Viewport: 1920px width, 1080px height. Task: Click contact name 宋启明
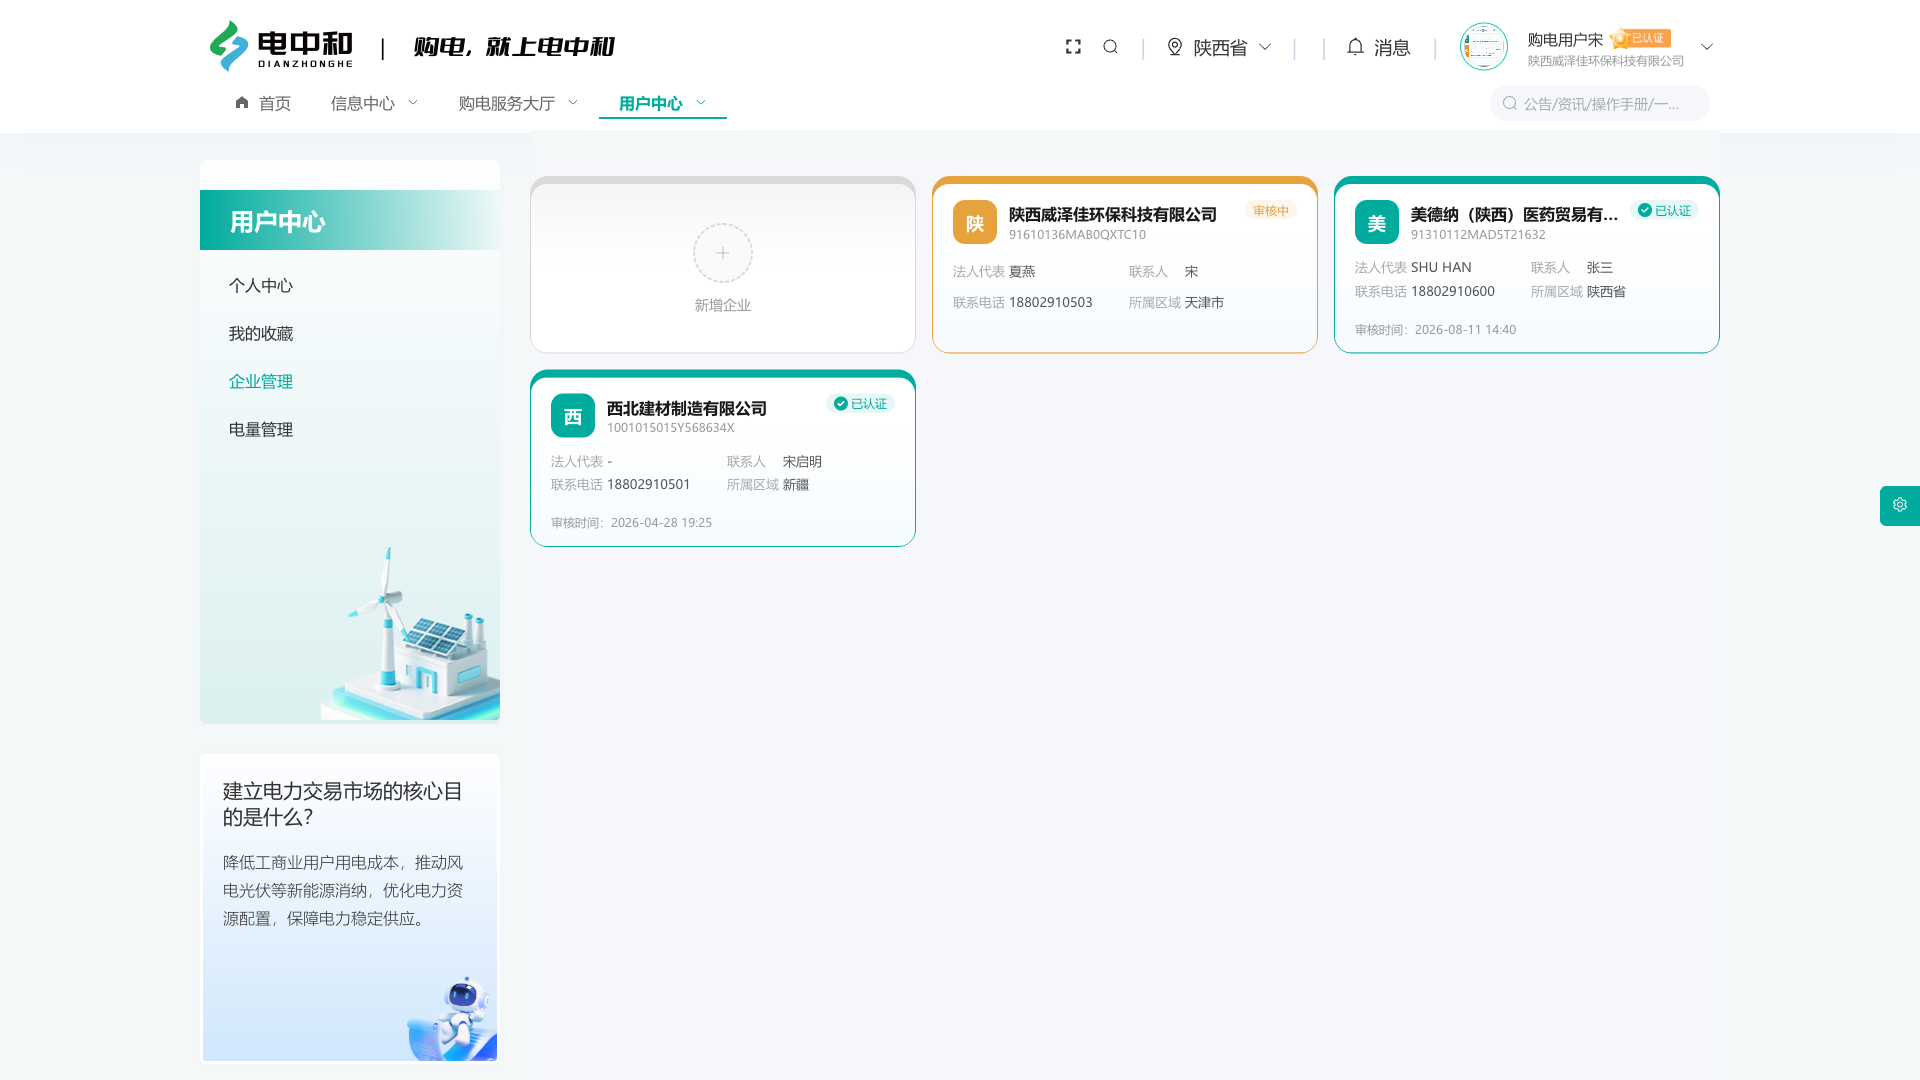[802, 462]
